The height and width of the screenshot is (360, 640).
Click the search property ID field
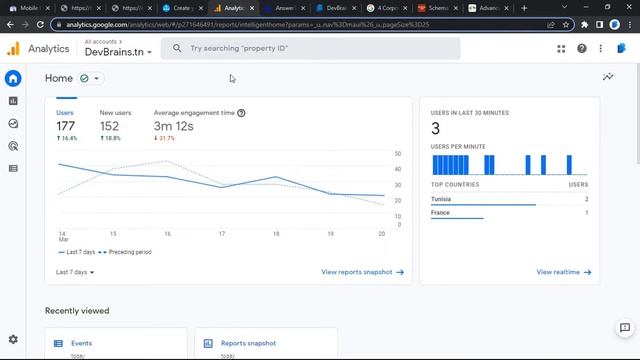pyautogui.click(x=311, y=48)
